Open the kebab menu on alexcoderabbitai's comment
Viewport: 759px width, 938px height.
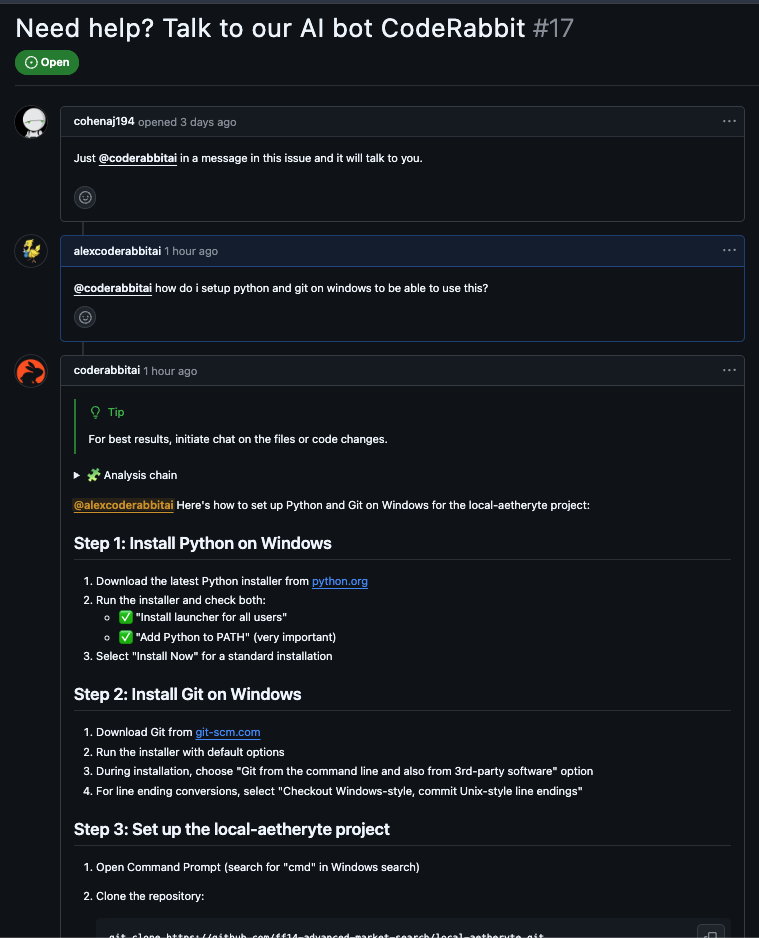tap(729, 250)
